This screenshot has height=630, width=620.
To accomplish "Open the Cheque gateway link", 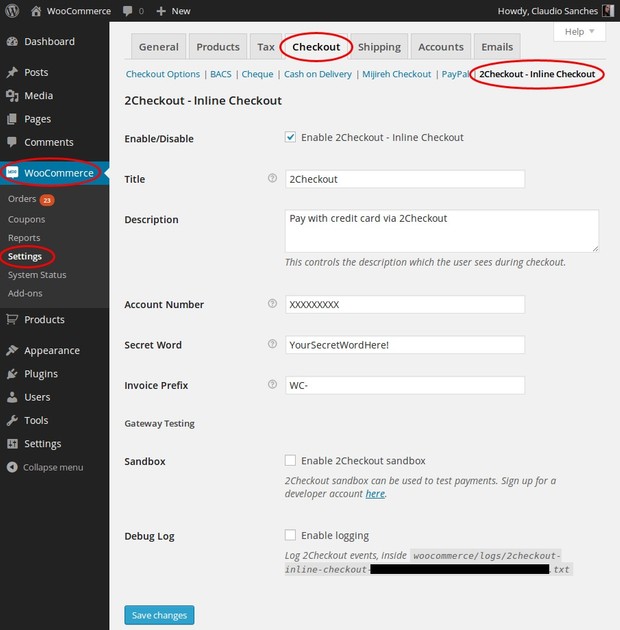I will [x=257, y=74].
